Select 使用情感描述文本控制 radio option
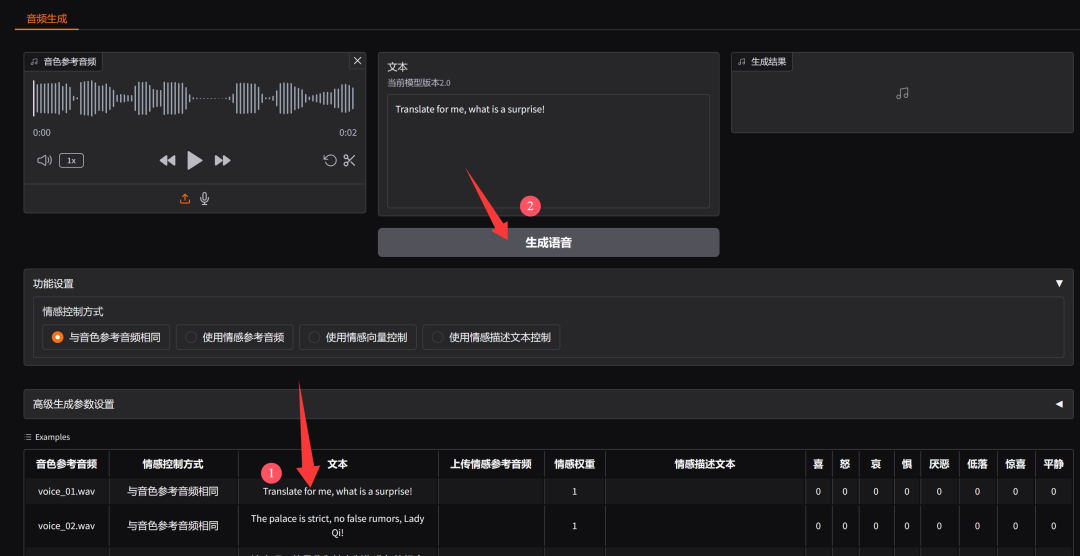Image resolution: width=1080 pixels, height=556 pixels. point(437,338)
